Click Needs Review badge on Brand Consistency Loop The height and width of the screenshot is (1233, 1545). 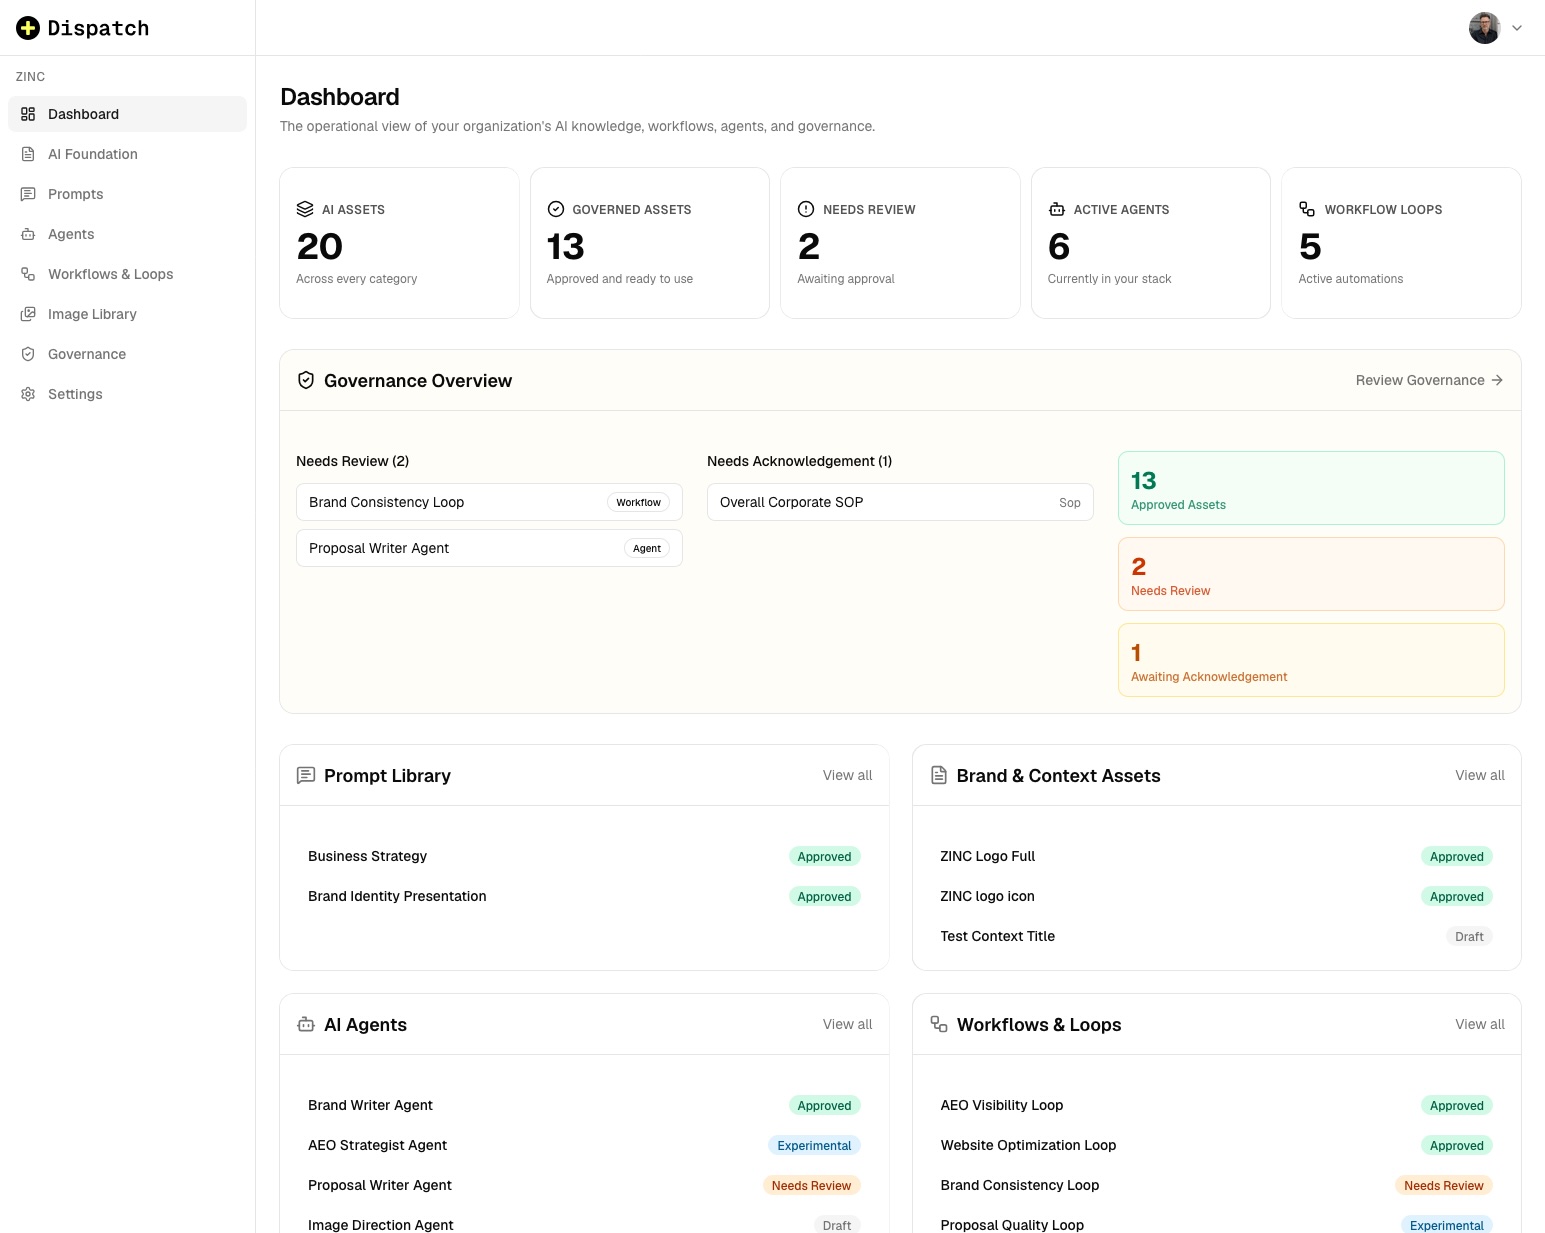(x=1443, y=1185)
